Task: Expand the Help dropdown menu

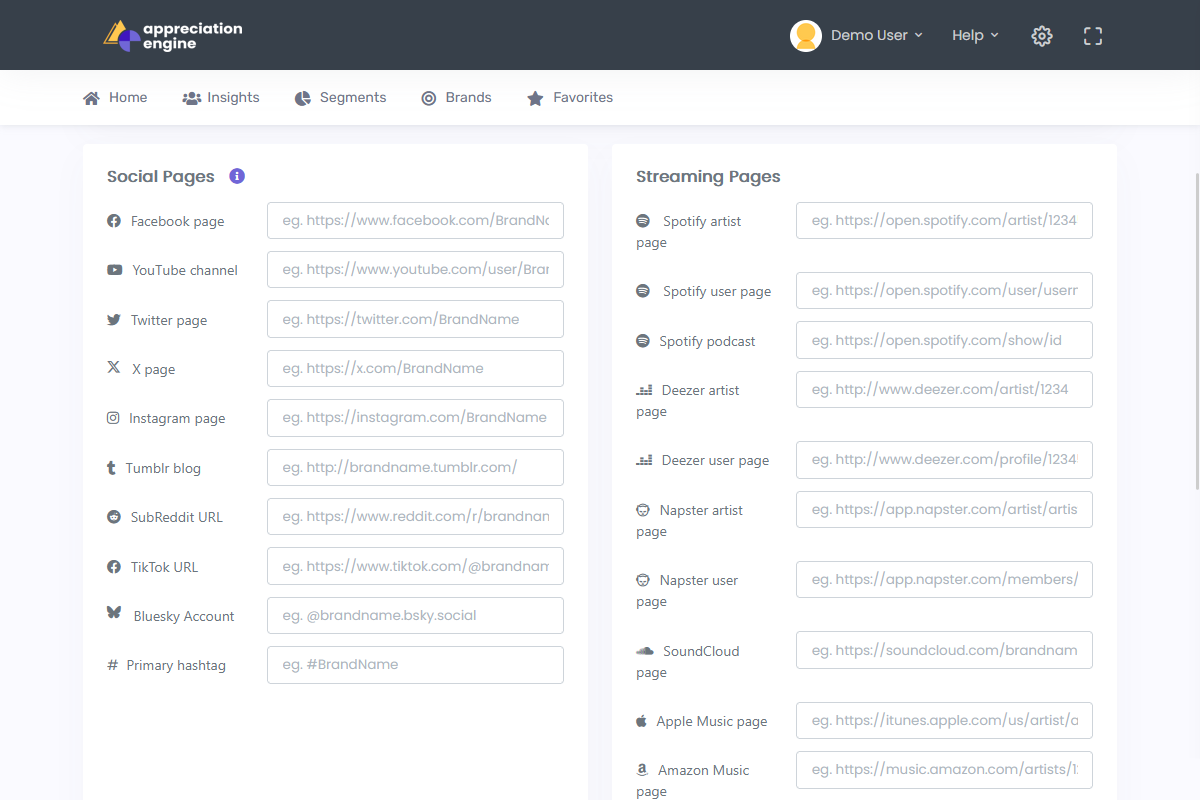Action: coord(975,36)
